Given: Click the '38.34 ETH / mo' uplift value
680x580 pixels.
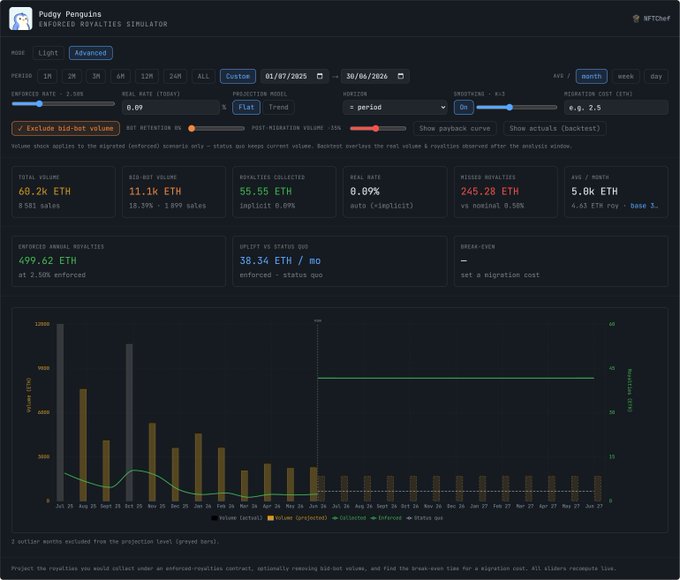Looking at the screenshot, I should (280, 261).
